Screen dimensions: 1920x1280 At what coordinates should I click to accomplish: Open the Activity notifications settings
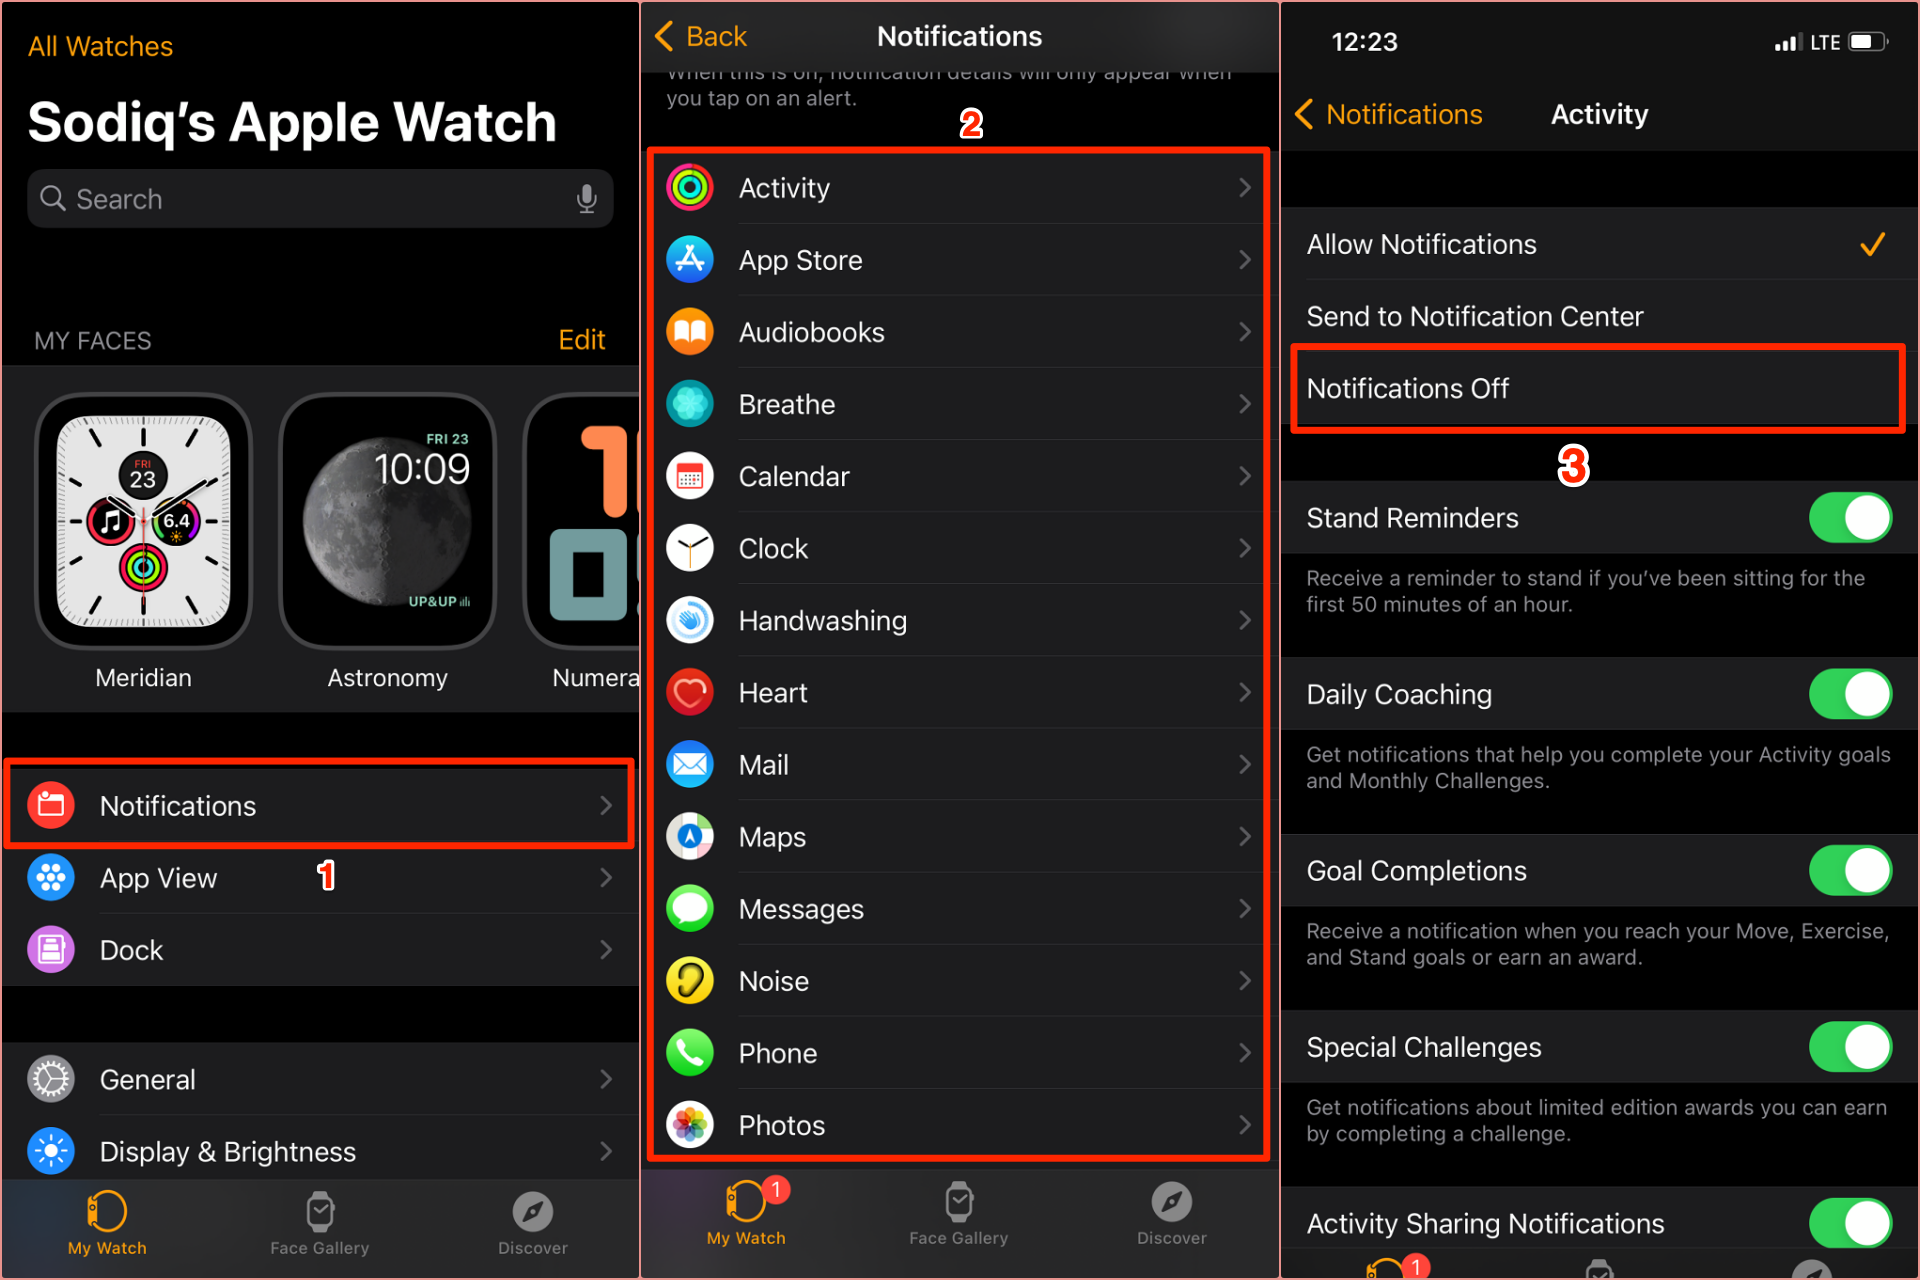(x=959, y=189)
